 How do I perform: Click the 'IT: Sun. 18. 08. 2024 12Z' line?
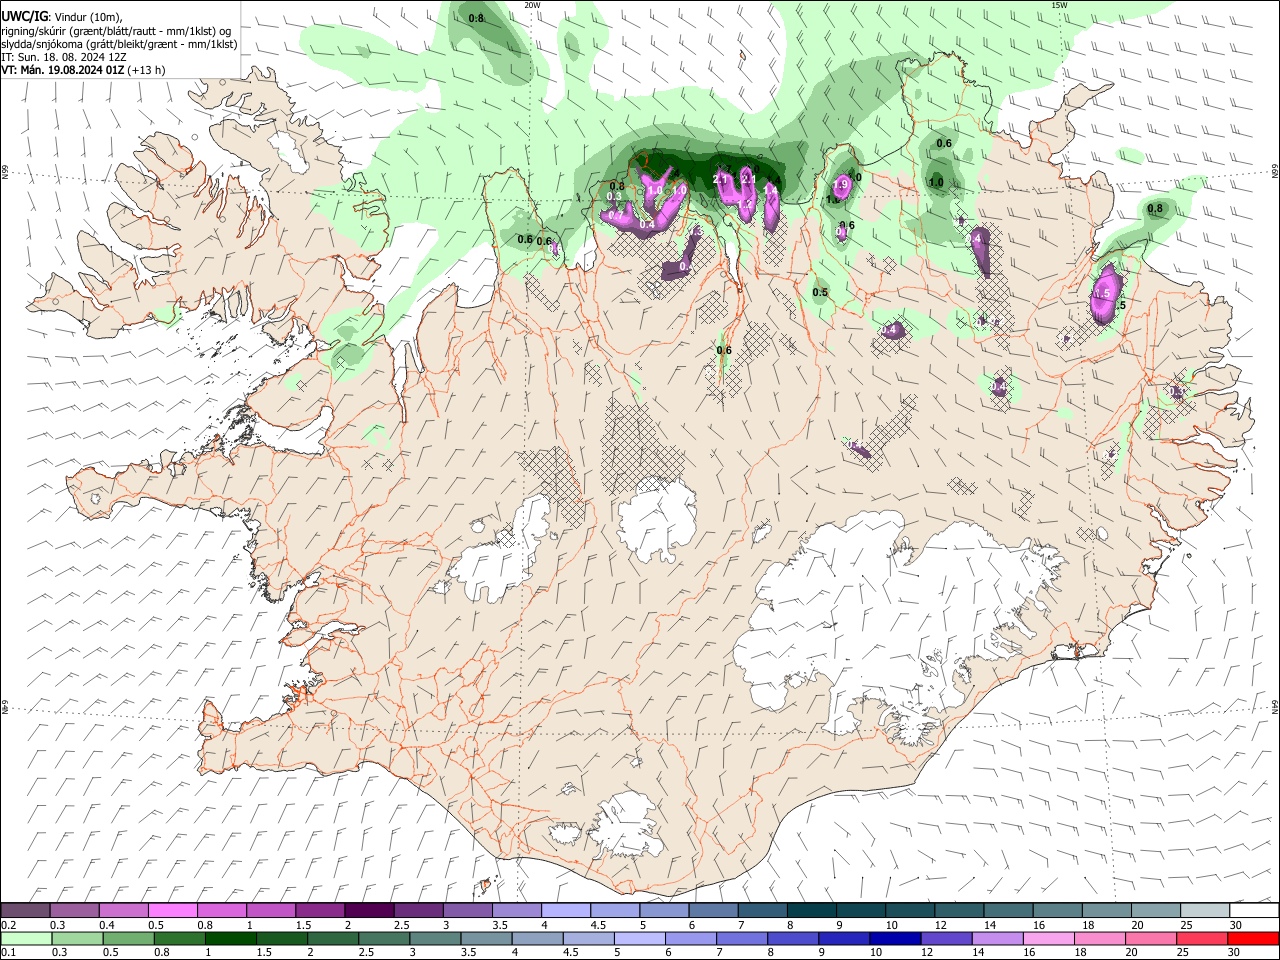click(x=64, y=57)
